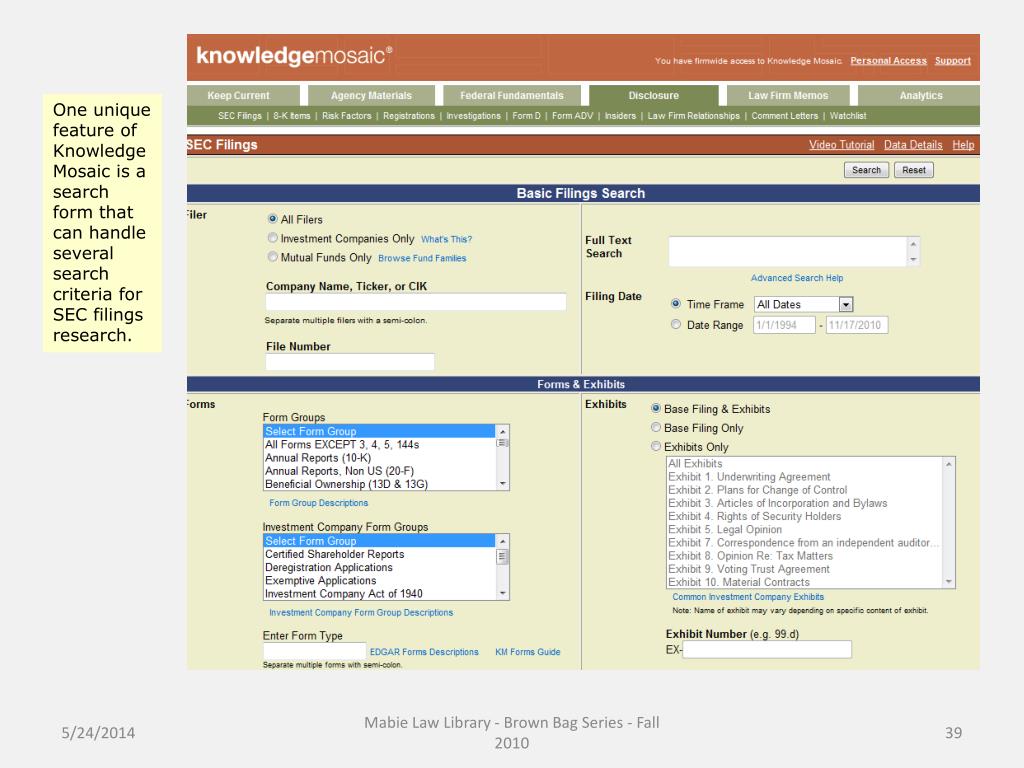Image resolution: width=1024 pixels, height=768 pixels.
Task: Click the start date field 1/1/1994
Action: [x=784, y=325]
